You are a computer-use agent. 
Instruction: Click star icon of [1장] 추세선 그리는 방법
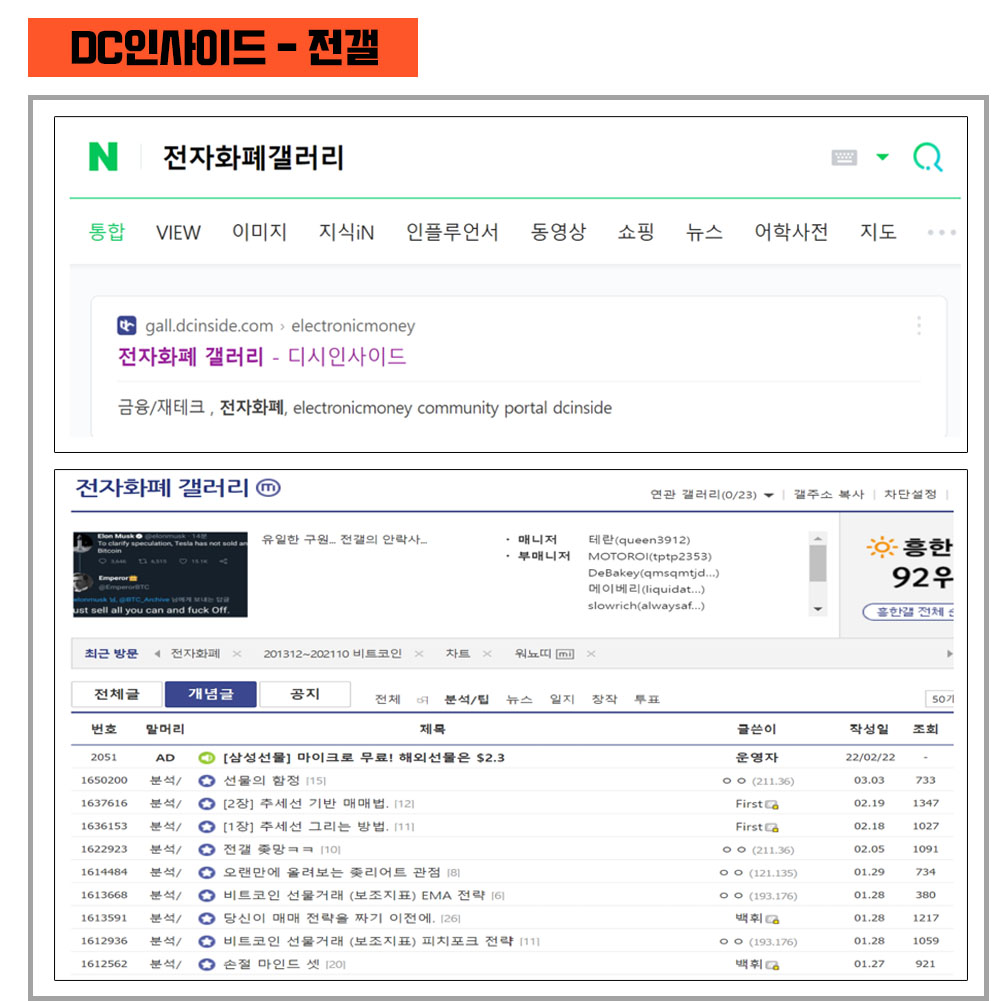(206, 827)
